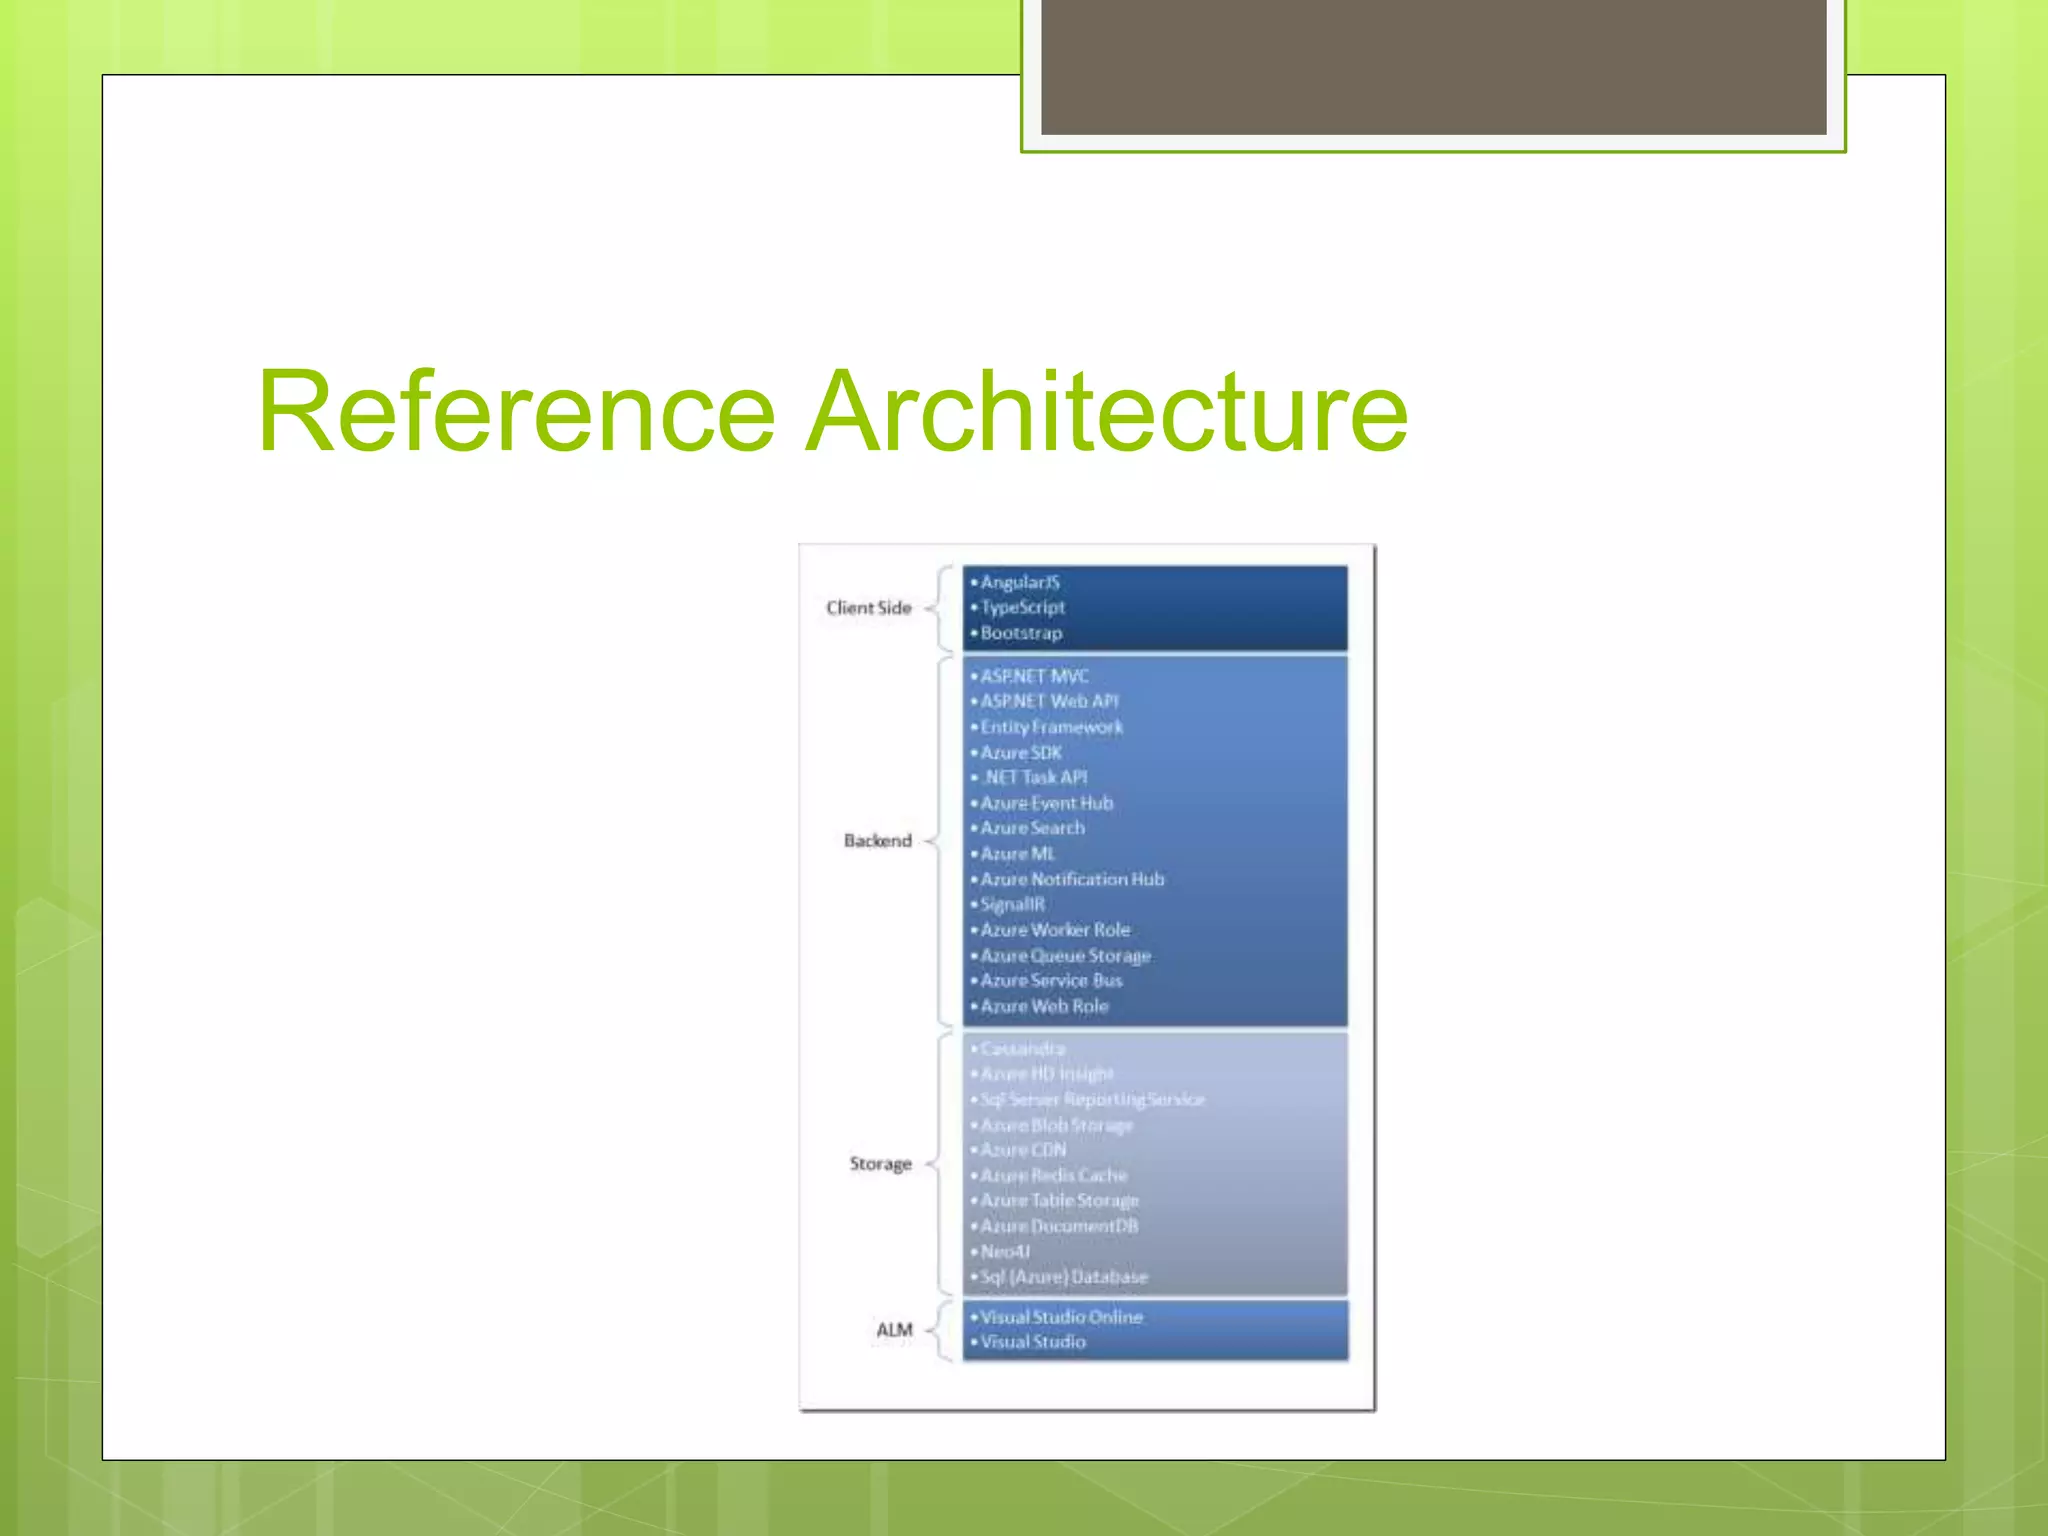The image size is (2048, 1536).
Task: Click the Azure Web Role bullet
Action: [x=1044, y=1006]
